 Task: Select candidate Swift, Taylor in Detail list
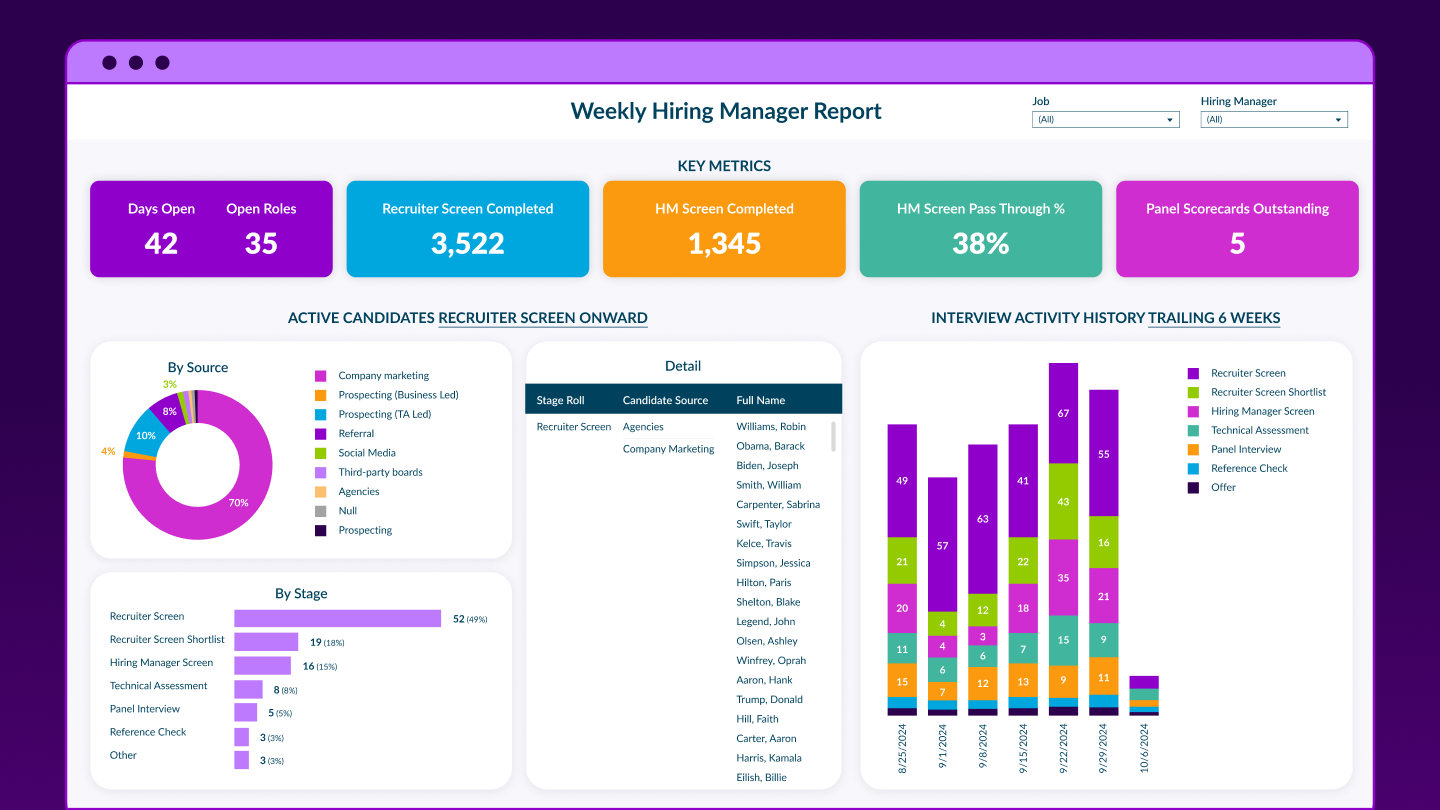click(x=764, y=524)
